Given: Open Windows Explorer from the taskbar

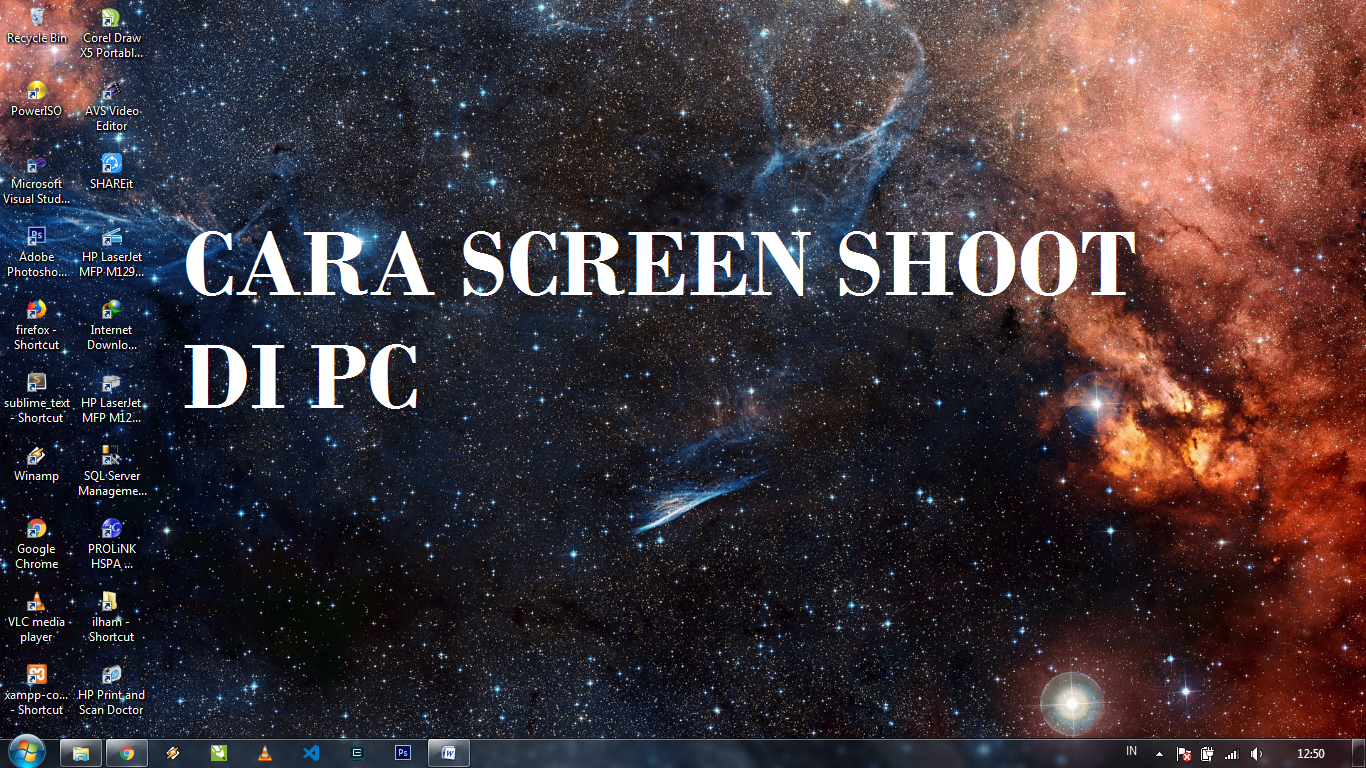Looking at the screenshot, I should coord(80,753).
